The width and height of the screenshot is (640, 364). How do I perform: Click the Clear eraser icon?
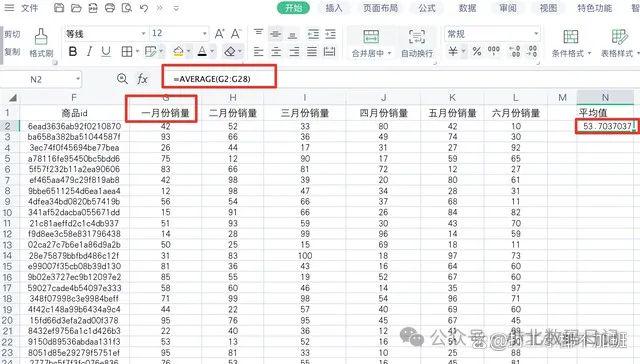pos(230,51)
